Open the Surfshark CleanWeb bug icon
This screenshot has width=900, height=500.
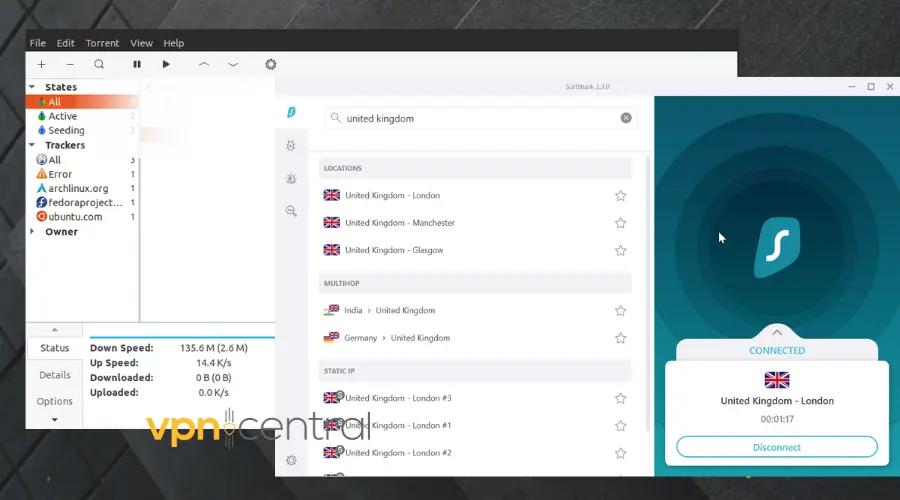(291, 146)
